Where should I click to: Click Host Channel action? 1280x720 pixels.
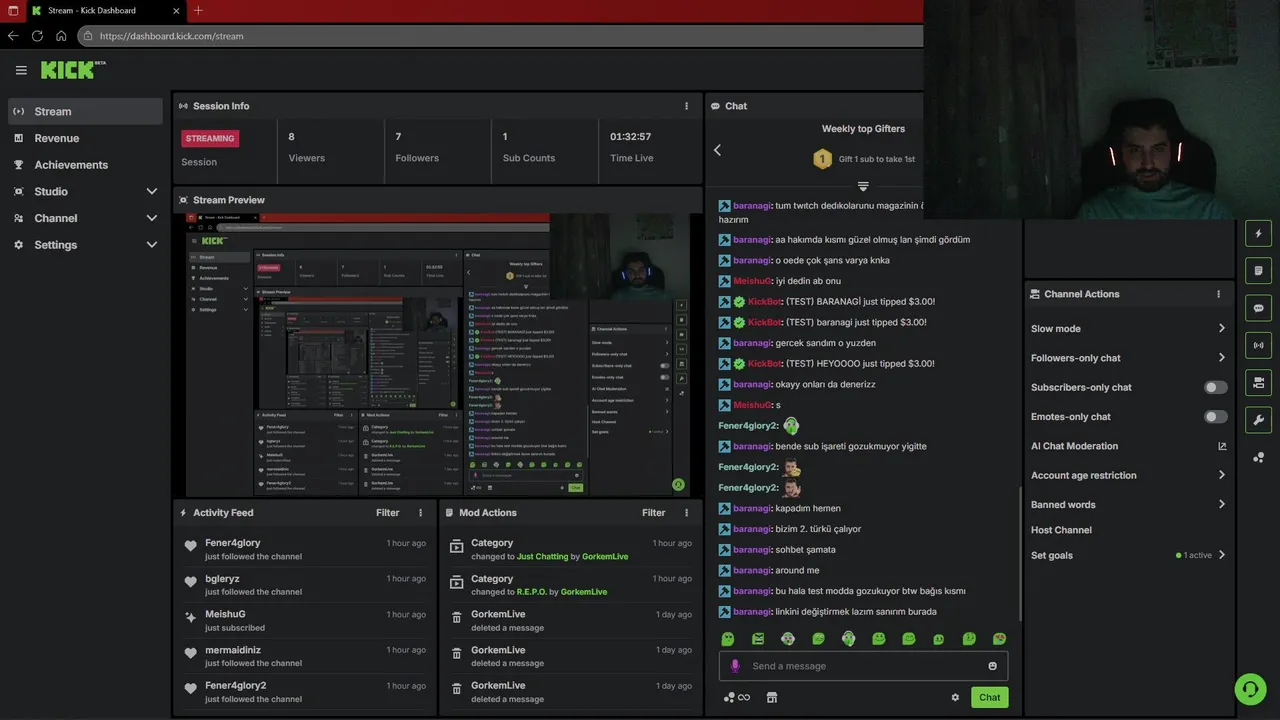point(1061,530)
